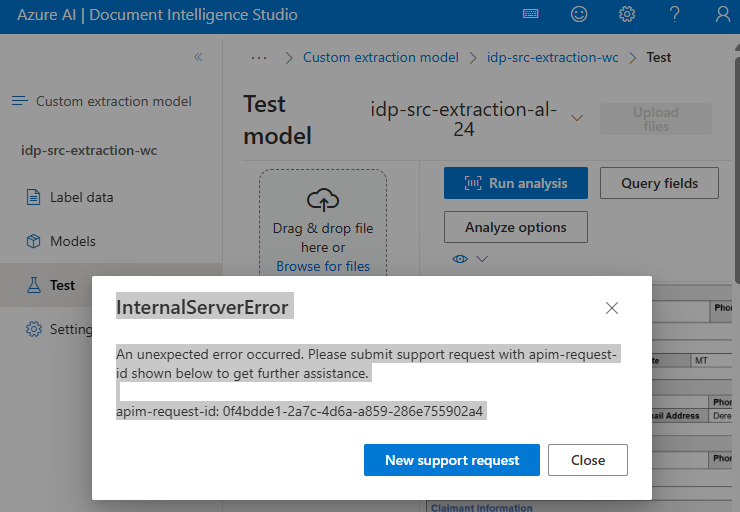Click the vertical scrollbar thumb

coord(737,170)
